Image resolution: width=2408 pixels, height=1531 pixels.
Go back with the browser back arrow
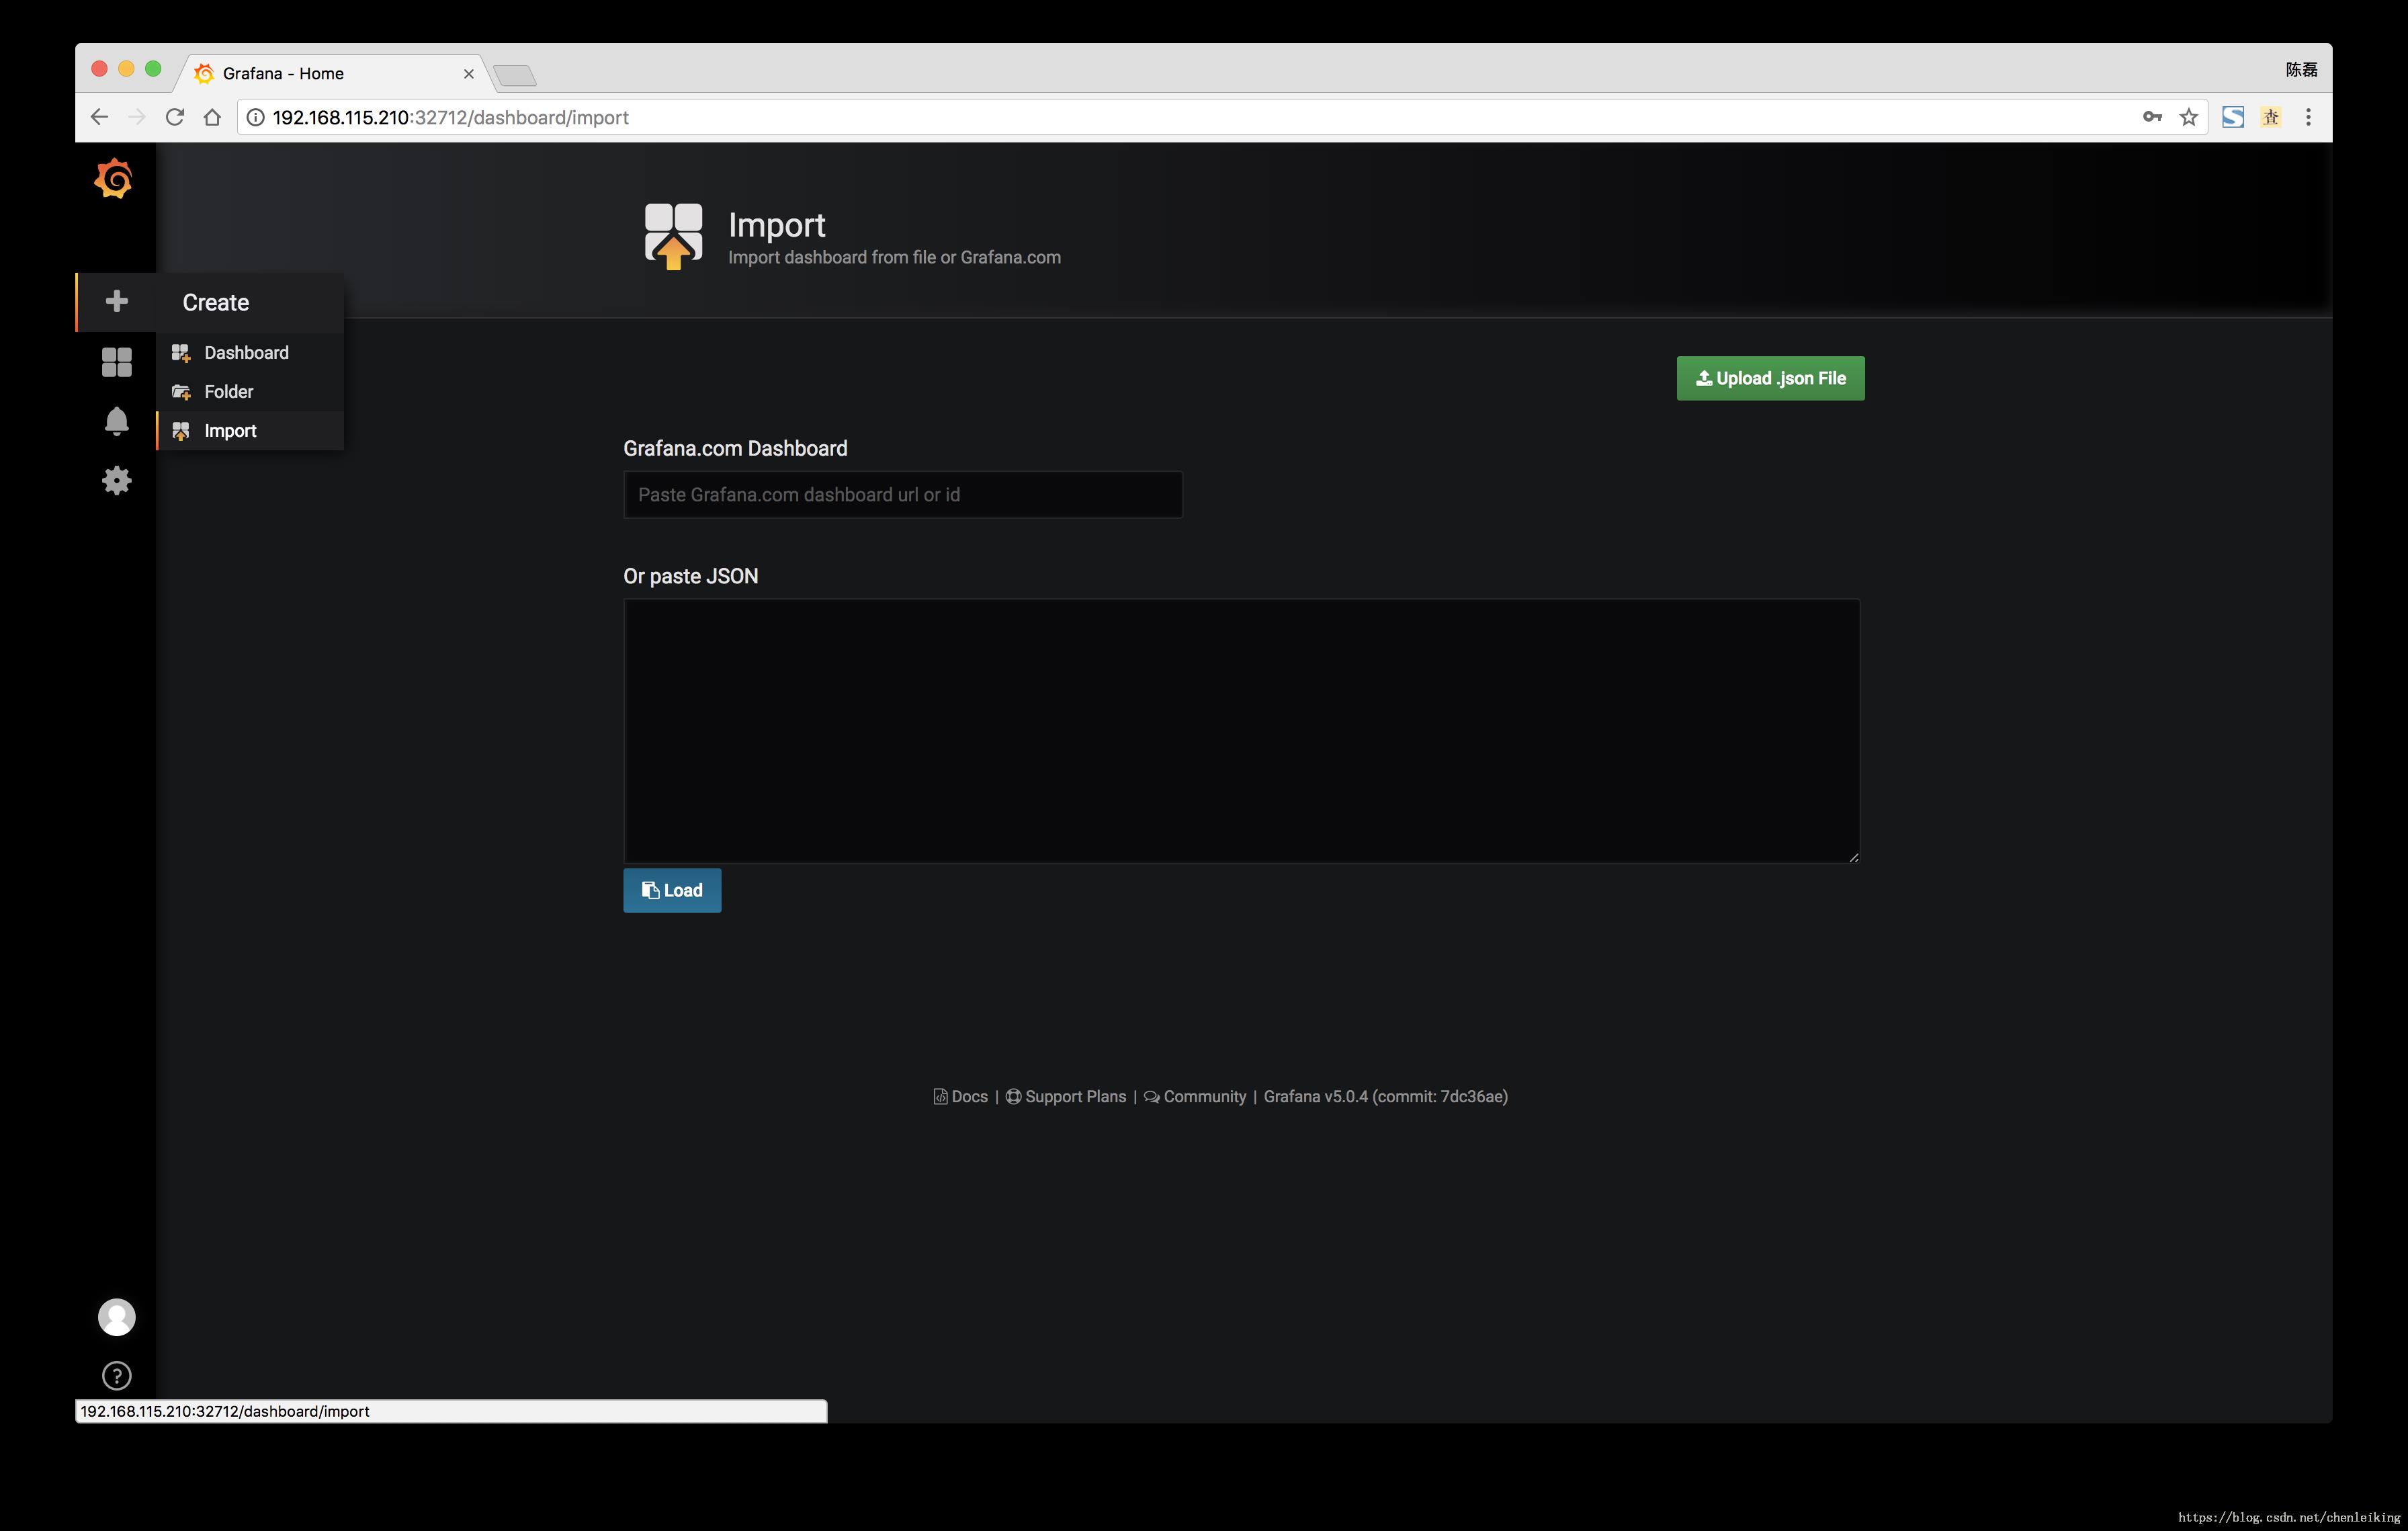pyautogui.click(x=99, y=117)
